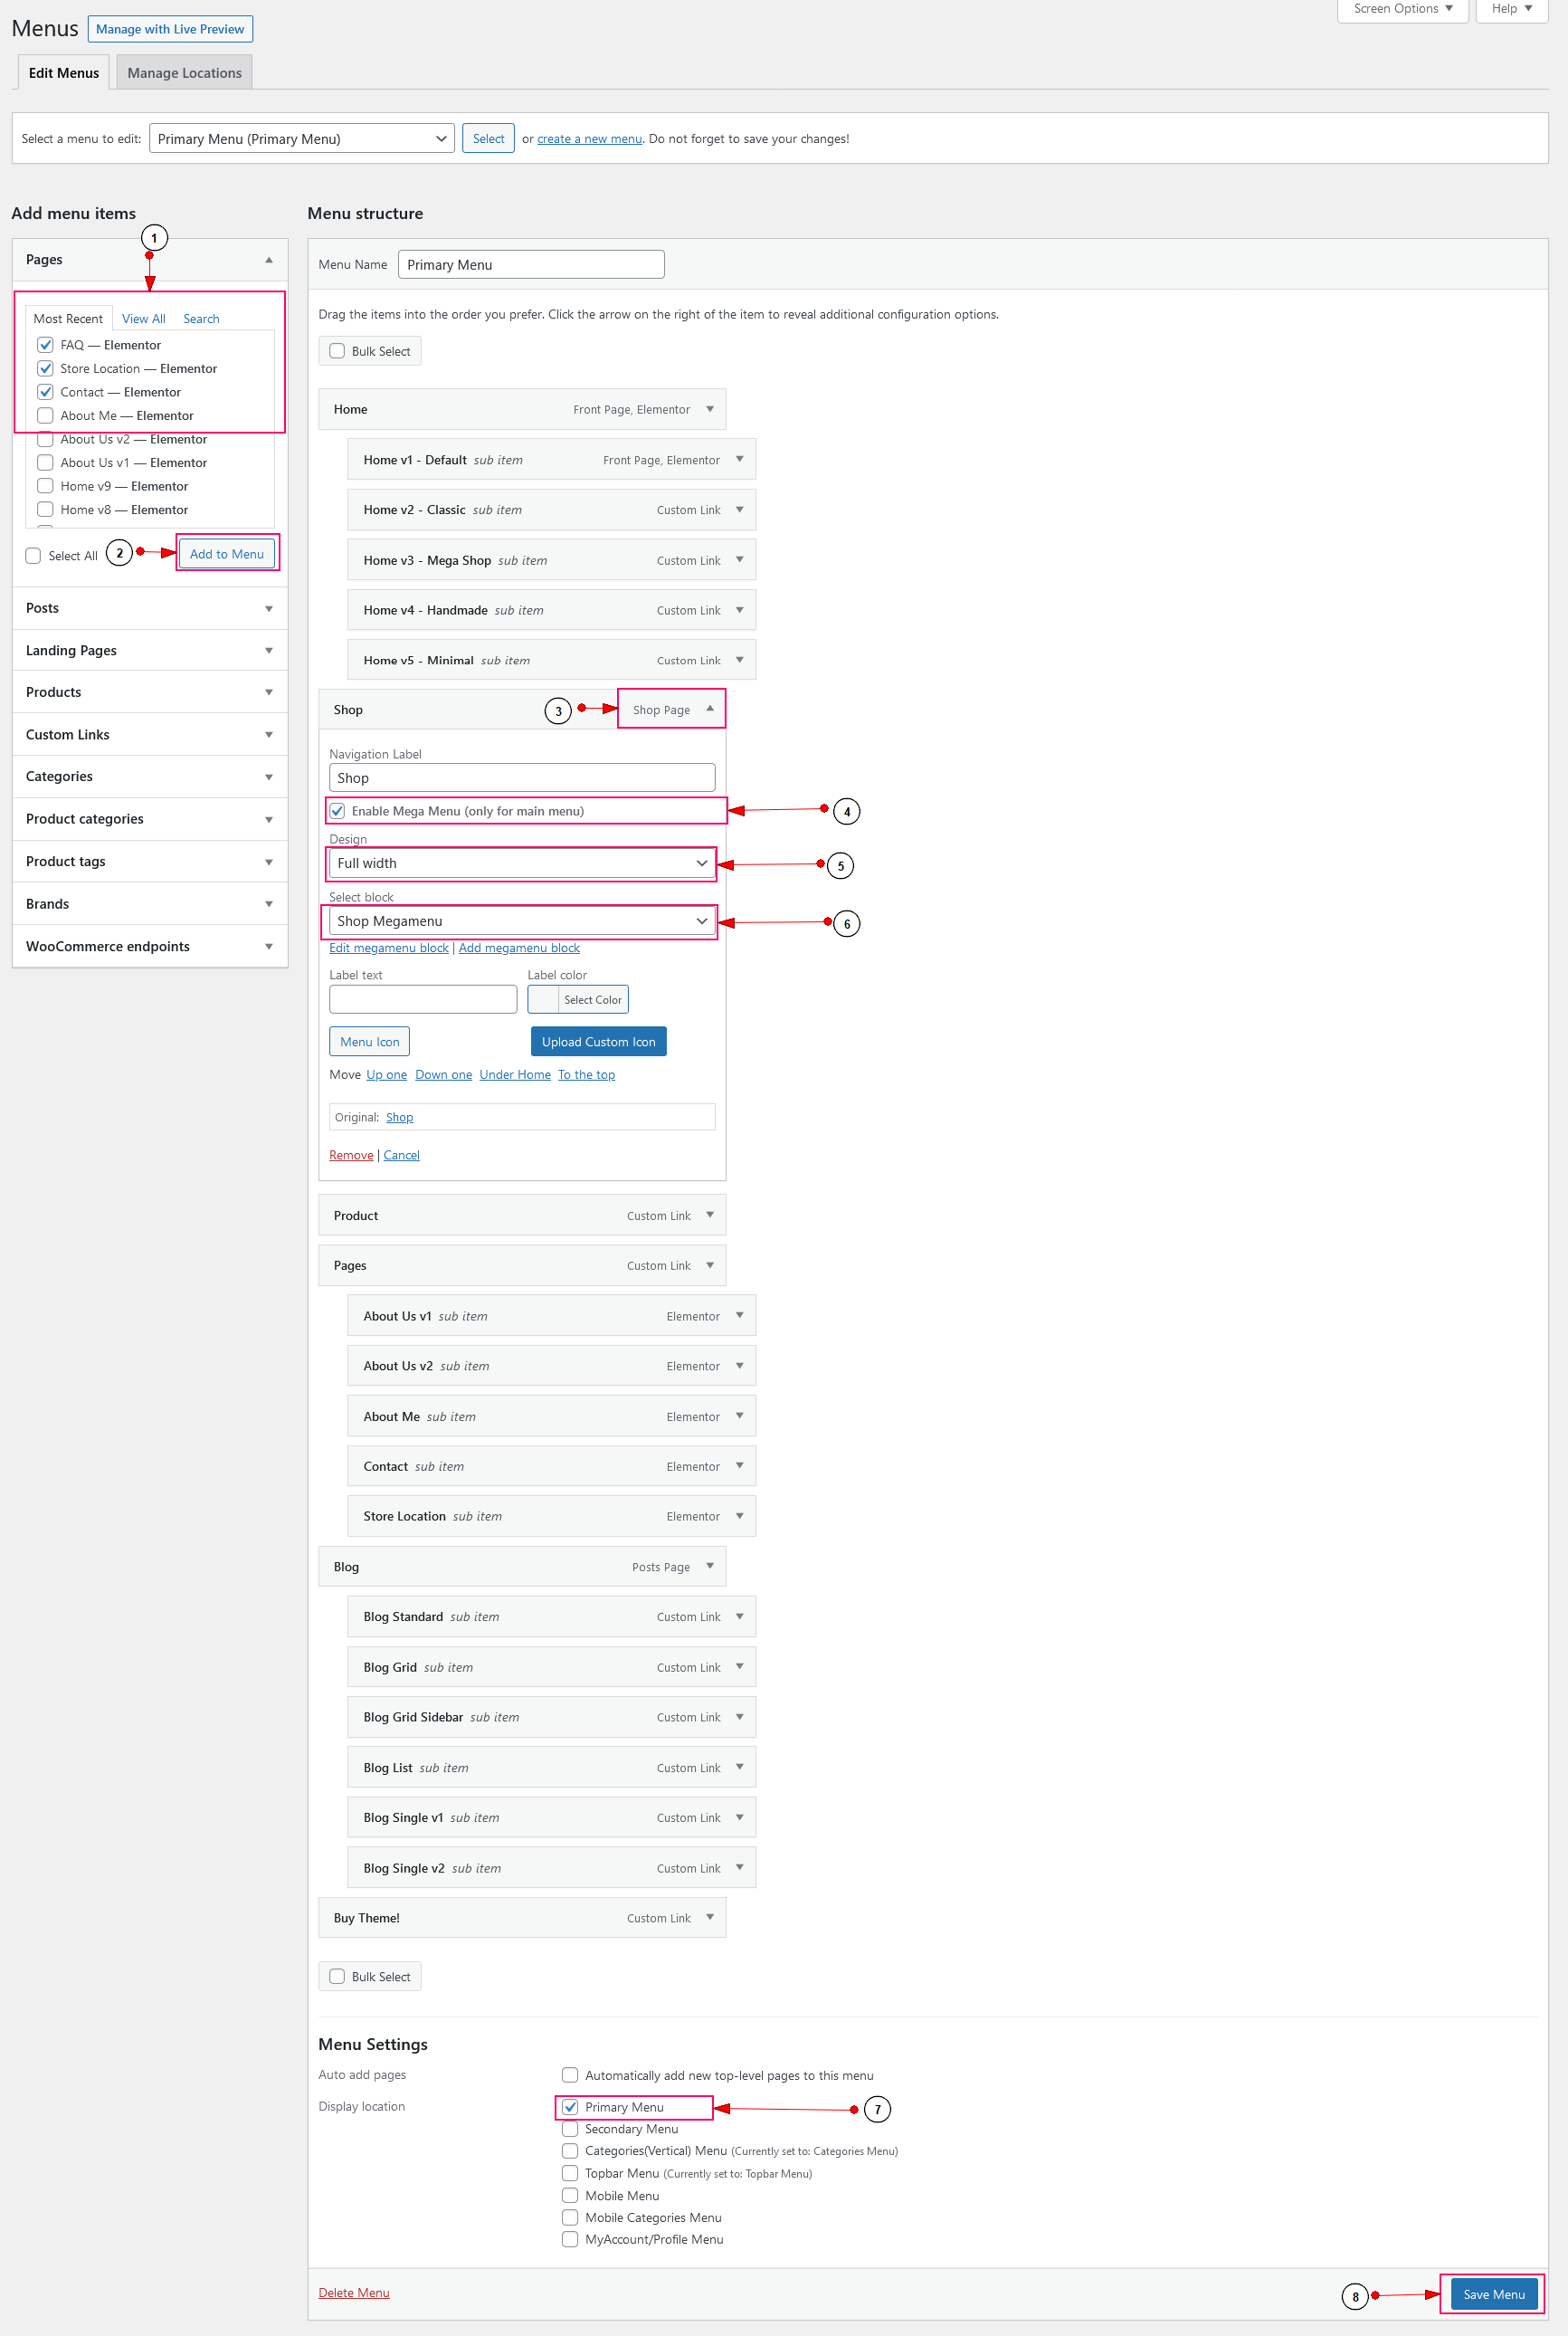The height and width of the screenshot is (2336, 1568).
Task: Switch to the Manage Locations tab
Action: pos(184,73)
